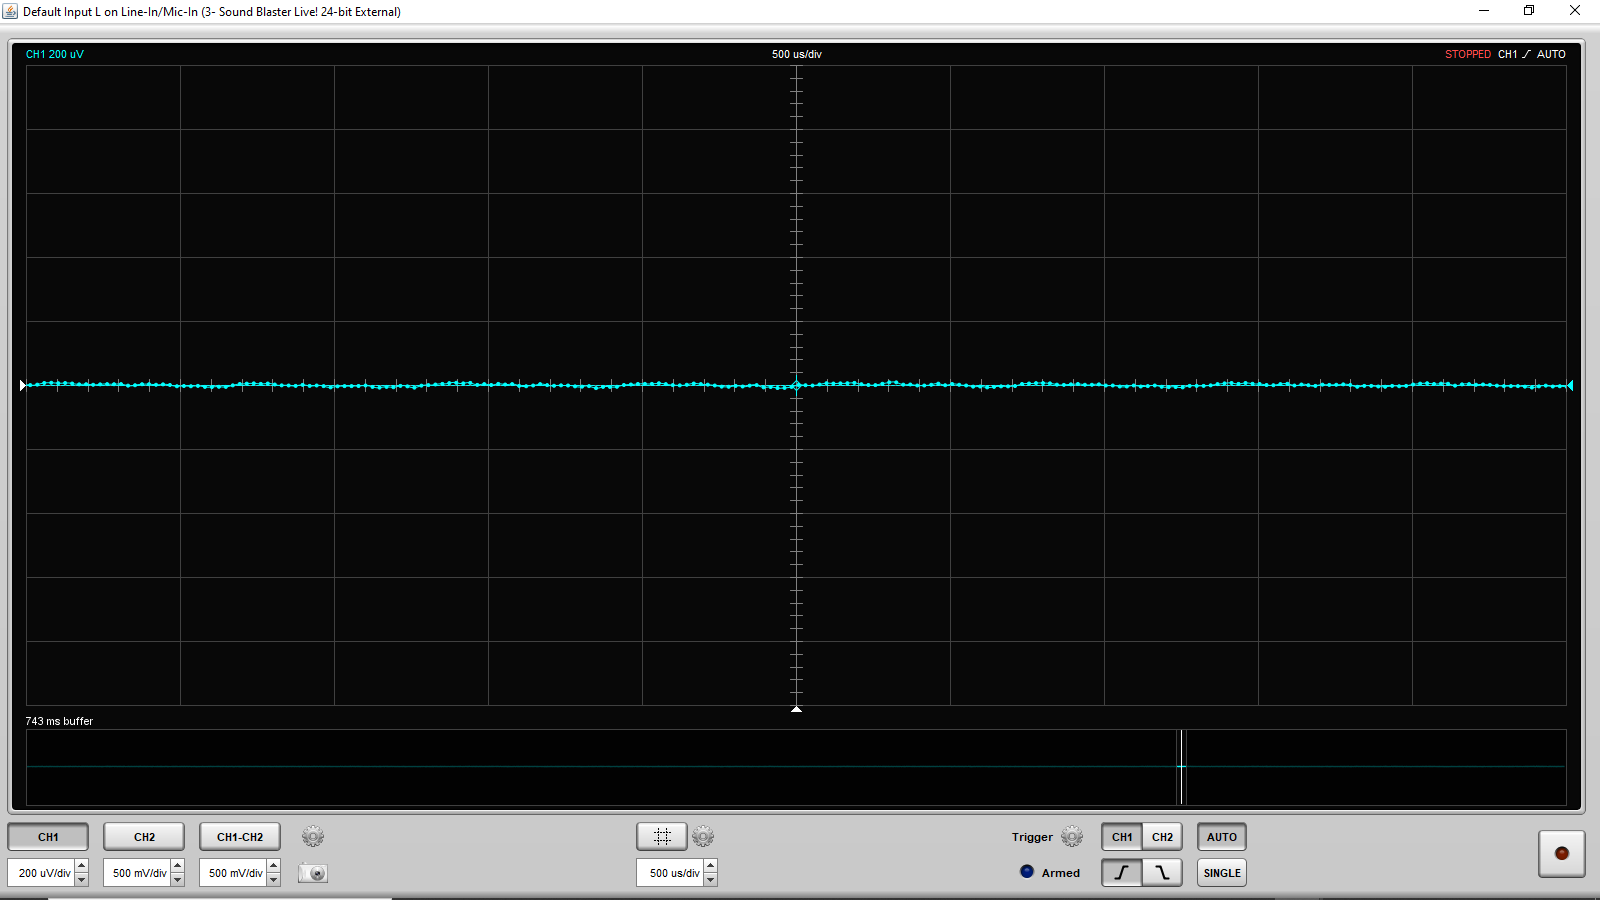The height and width of the screenshot is (900, 1600).
Task: Decrease CH1-CH2 500 mV/div scale
Action: coord(274,880)
